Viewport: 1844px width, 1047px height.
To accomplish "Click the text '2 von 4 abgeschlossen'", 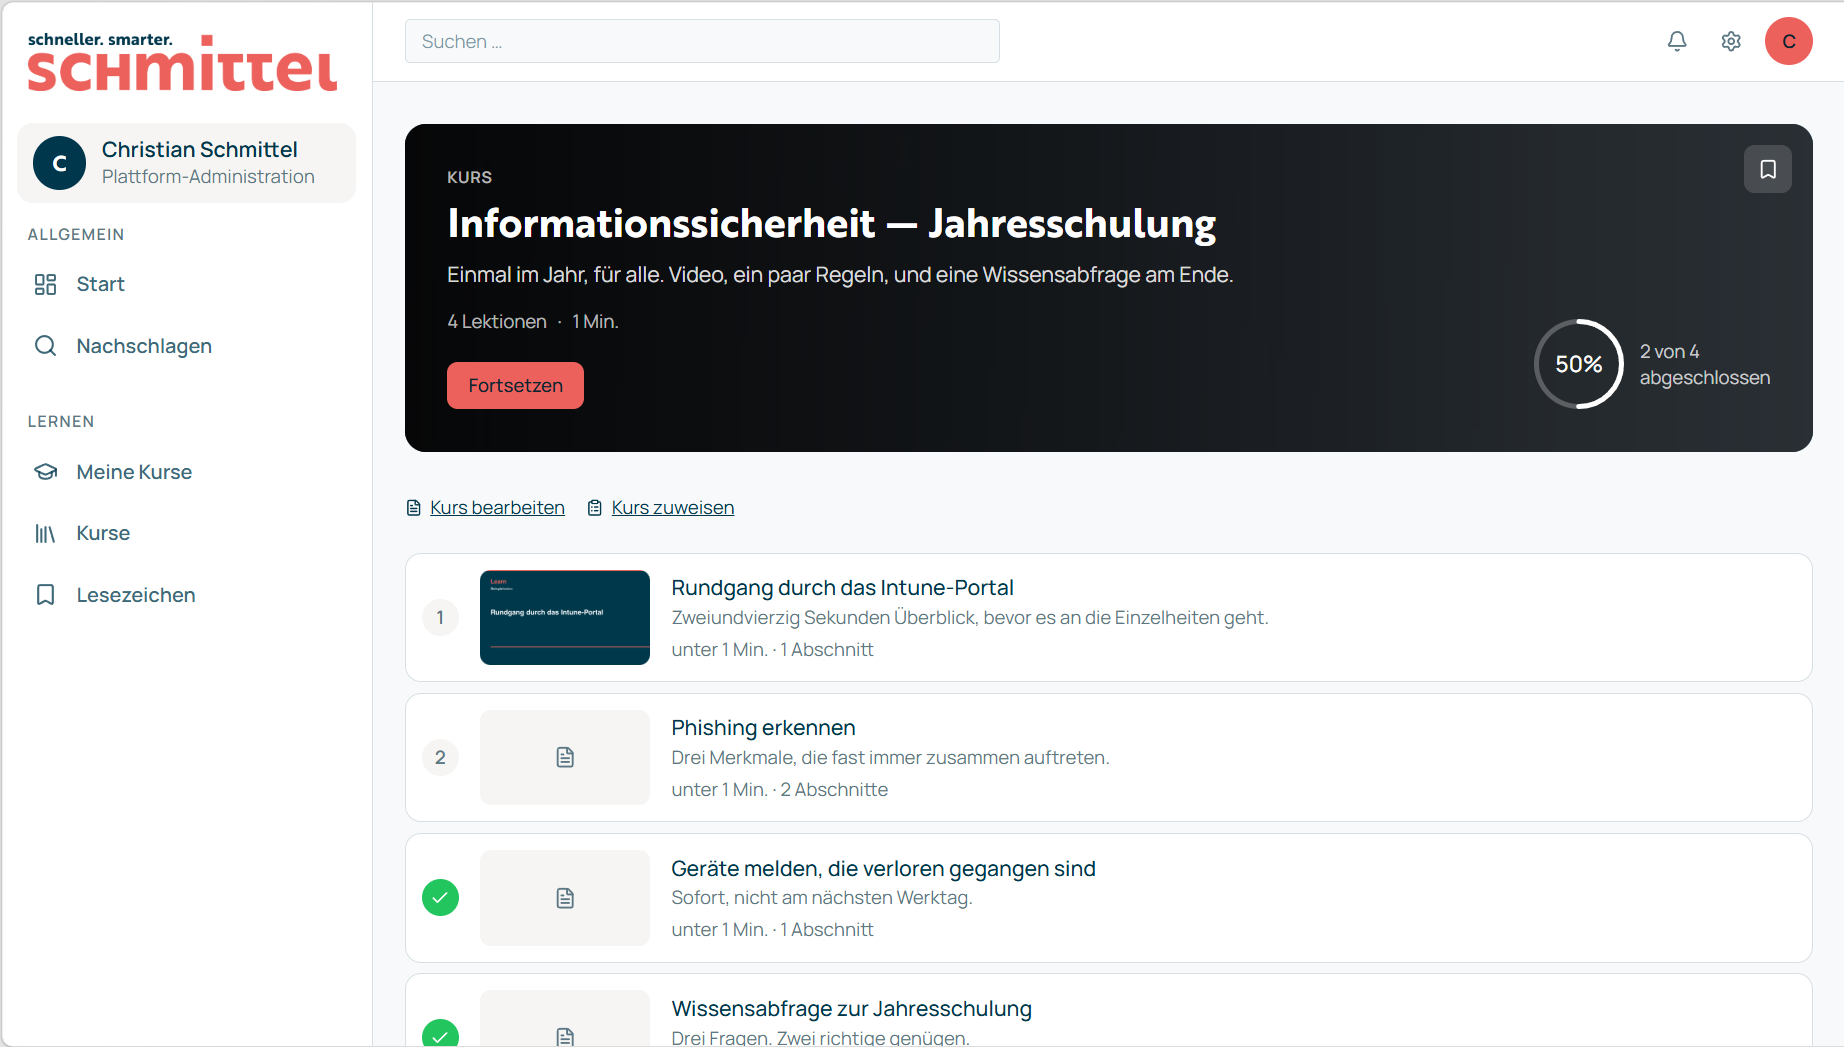I will pos(1705,365).
